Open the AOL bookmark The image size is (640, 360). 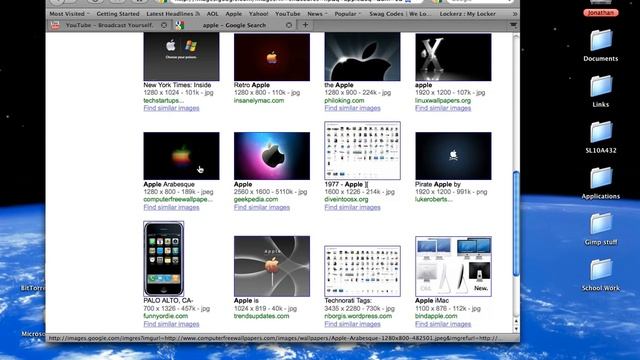click(x=212, y=14)
